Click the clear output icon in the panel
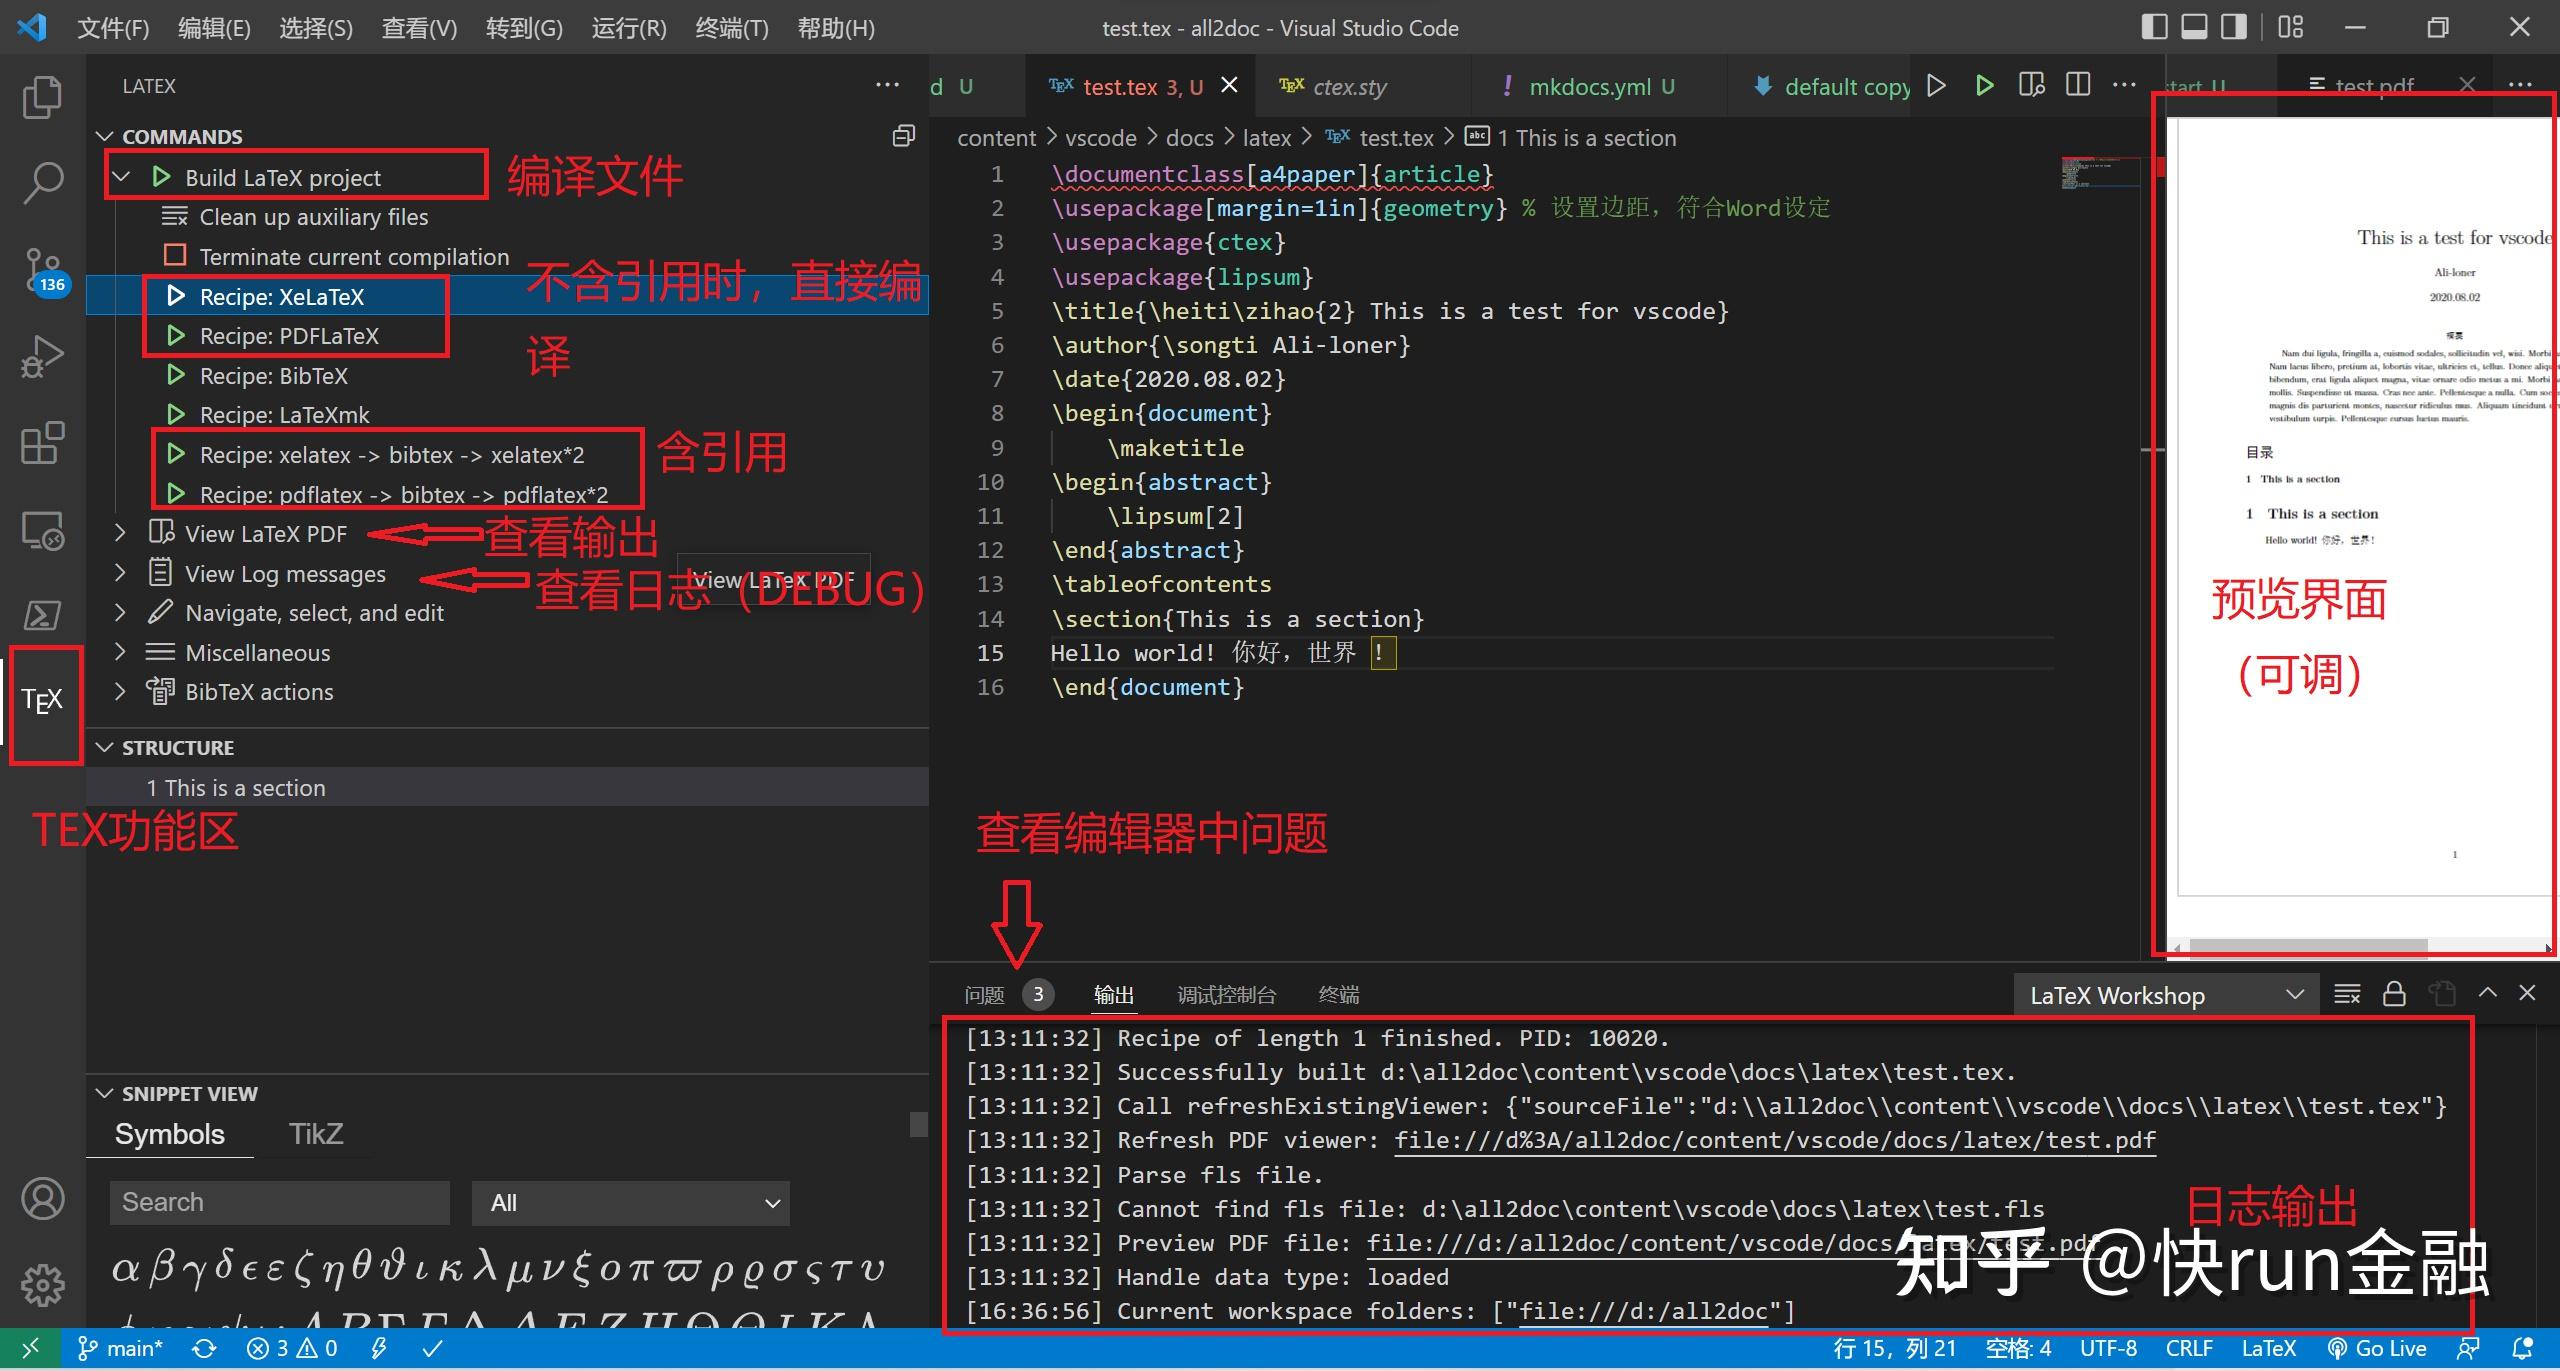This screenshot has height=1371, width=2560. click(x=2347, y=993)
